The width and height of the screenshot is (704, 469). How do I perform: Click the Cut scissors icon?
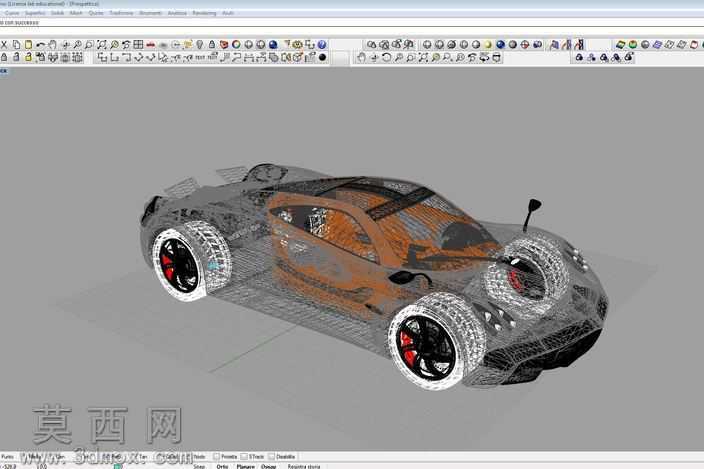pos(4,44)
